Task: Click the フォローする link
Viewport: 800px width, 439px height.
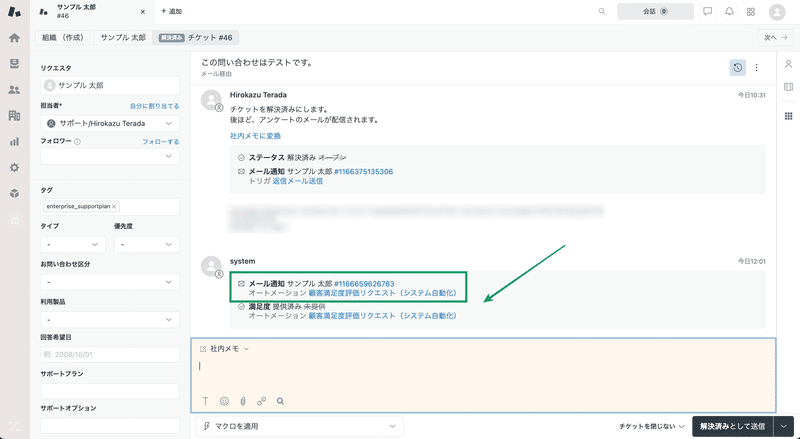Action: (161, 141)
